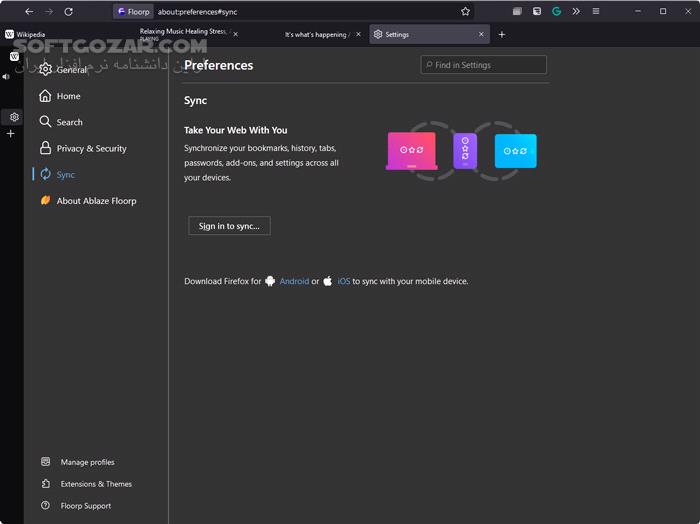Image resolution: width=700 pixels, height=524 pixels.
Task: Open General preferences category
Action: click(x=62, y=70)
